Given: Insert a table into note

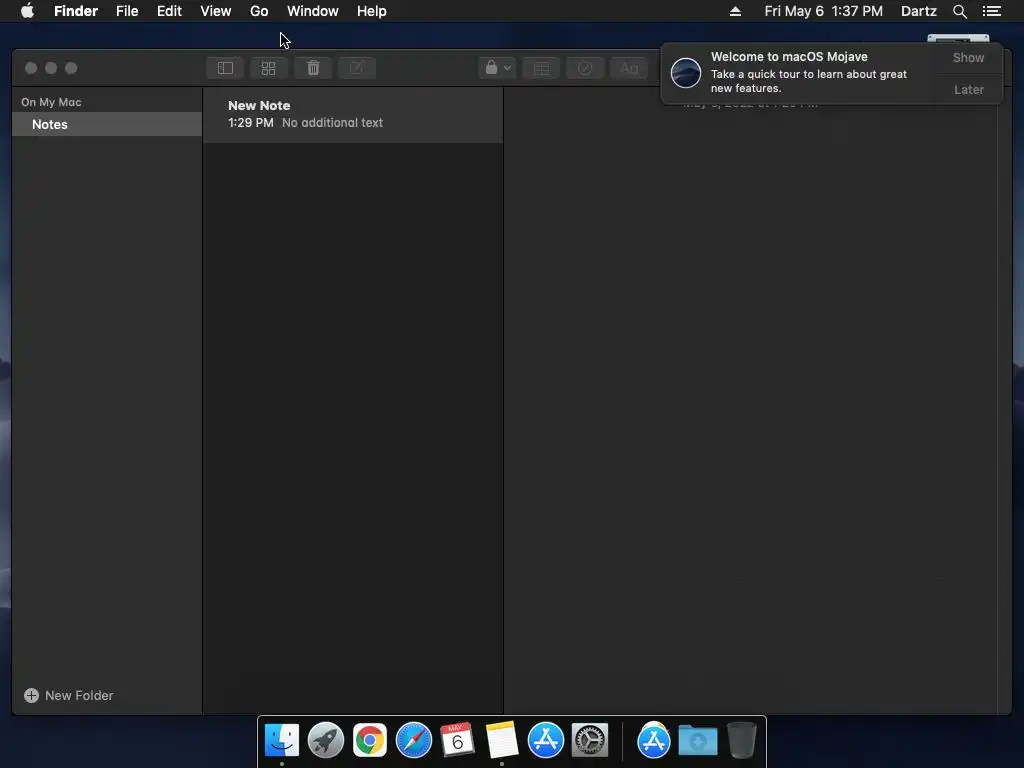Looking at the screenshot, I should click(541, 68).
